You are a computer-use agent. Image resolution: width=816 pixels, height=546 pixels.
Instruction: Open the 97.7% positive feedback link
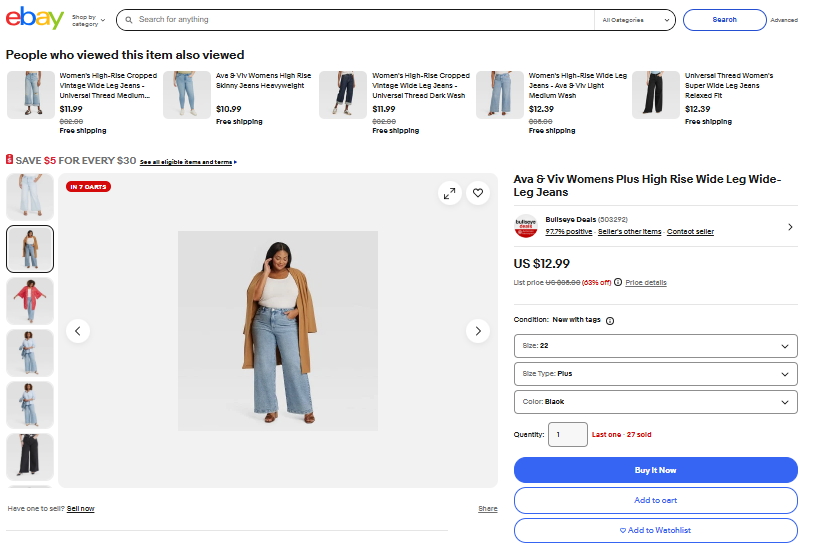click(569, 232)
